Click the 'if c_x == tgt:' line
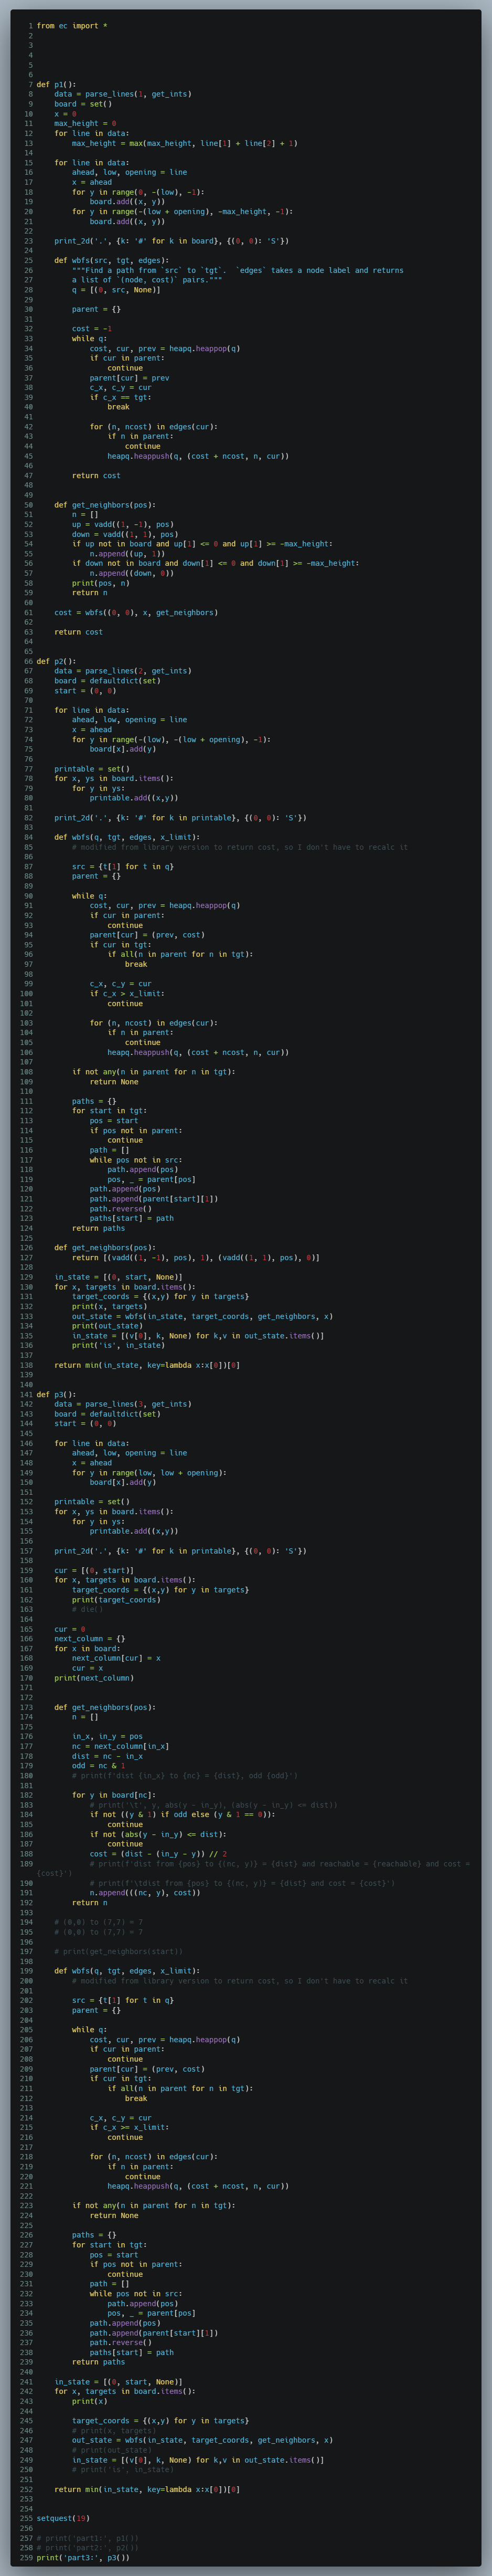Viewport: 492px width, 2576px height. (x=121, y=398)
